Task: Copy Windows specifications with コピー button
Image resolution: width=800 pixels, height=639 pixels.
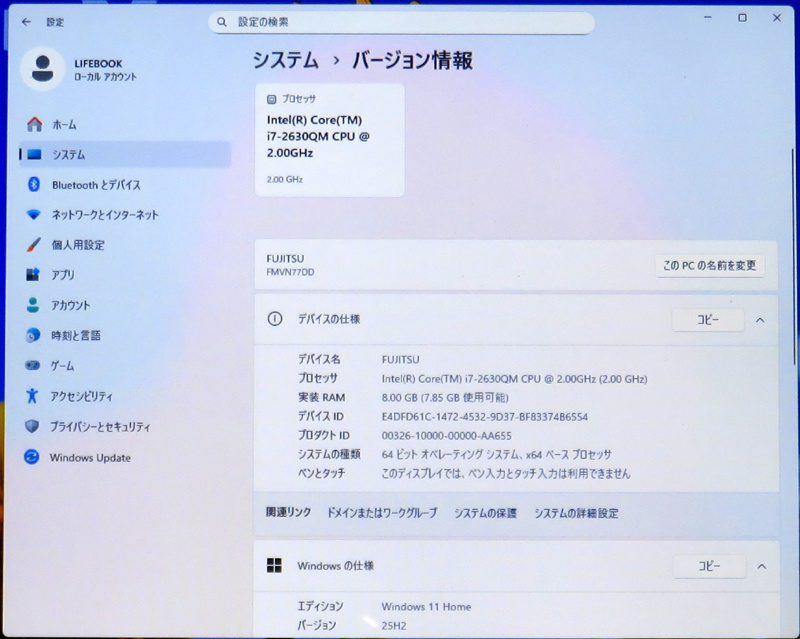Action: 709,566
